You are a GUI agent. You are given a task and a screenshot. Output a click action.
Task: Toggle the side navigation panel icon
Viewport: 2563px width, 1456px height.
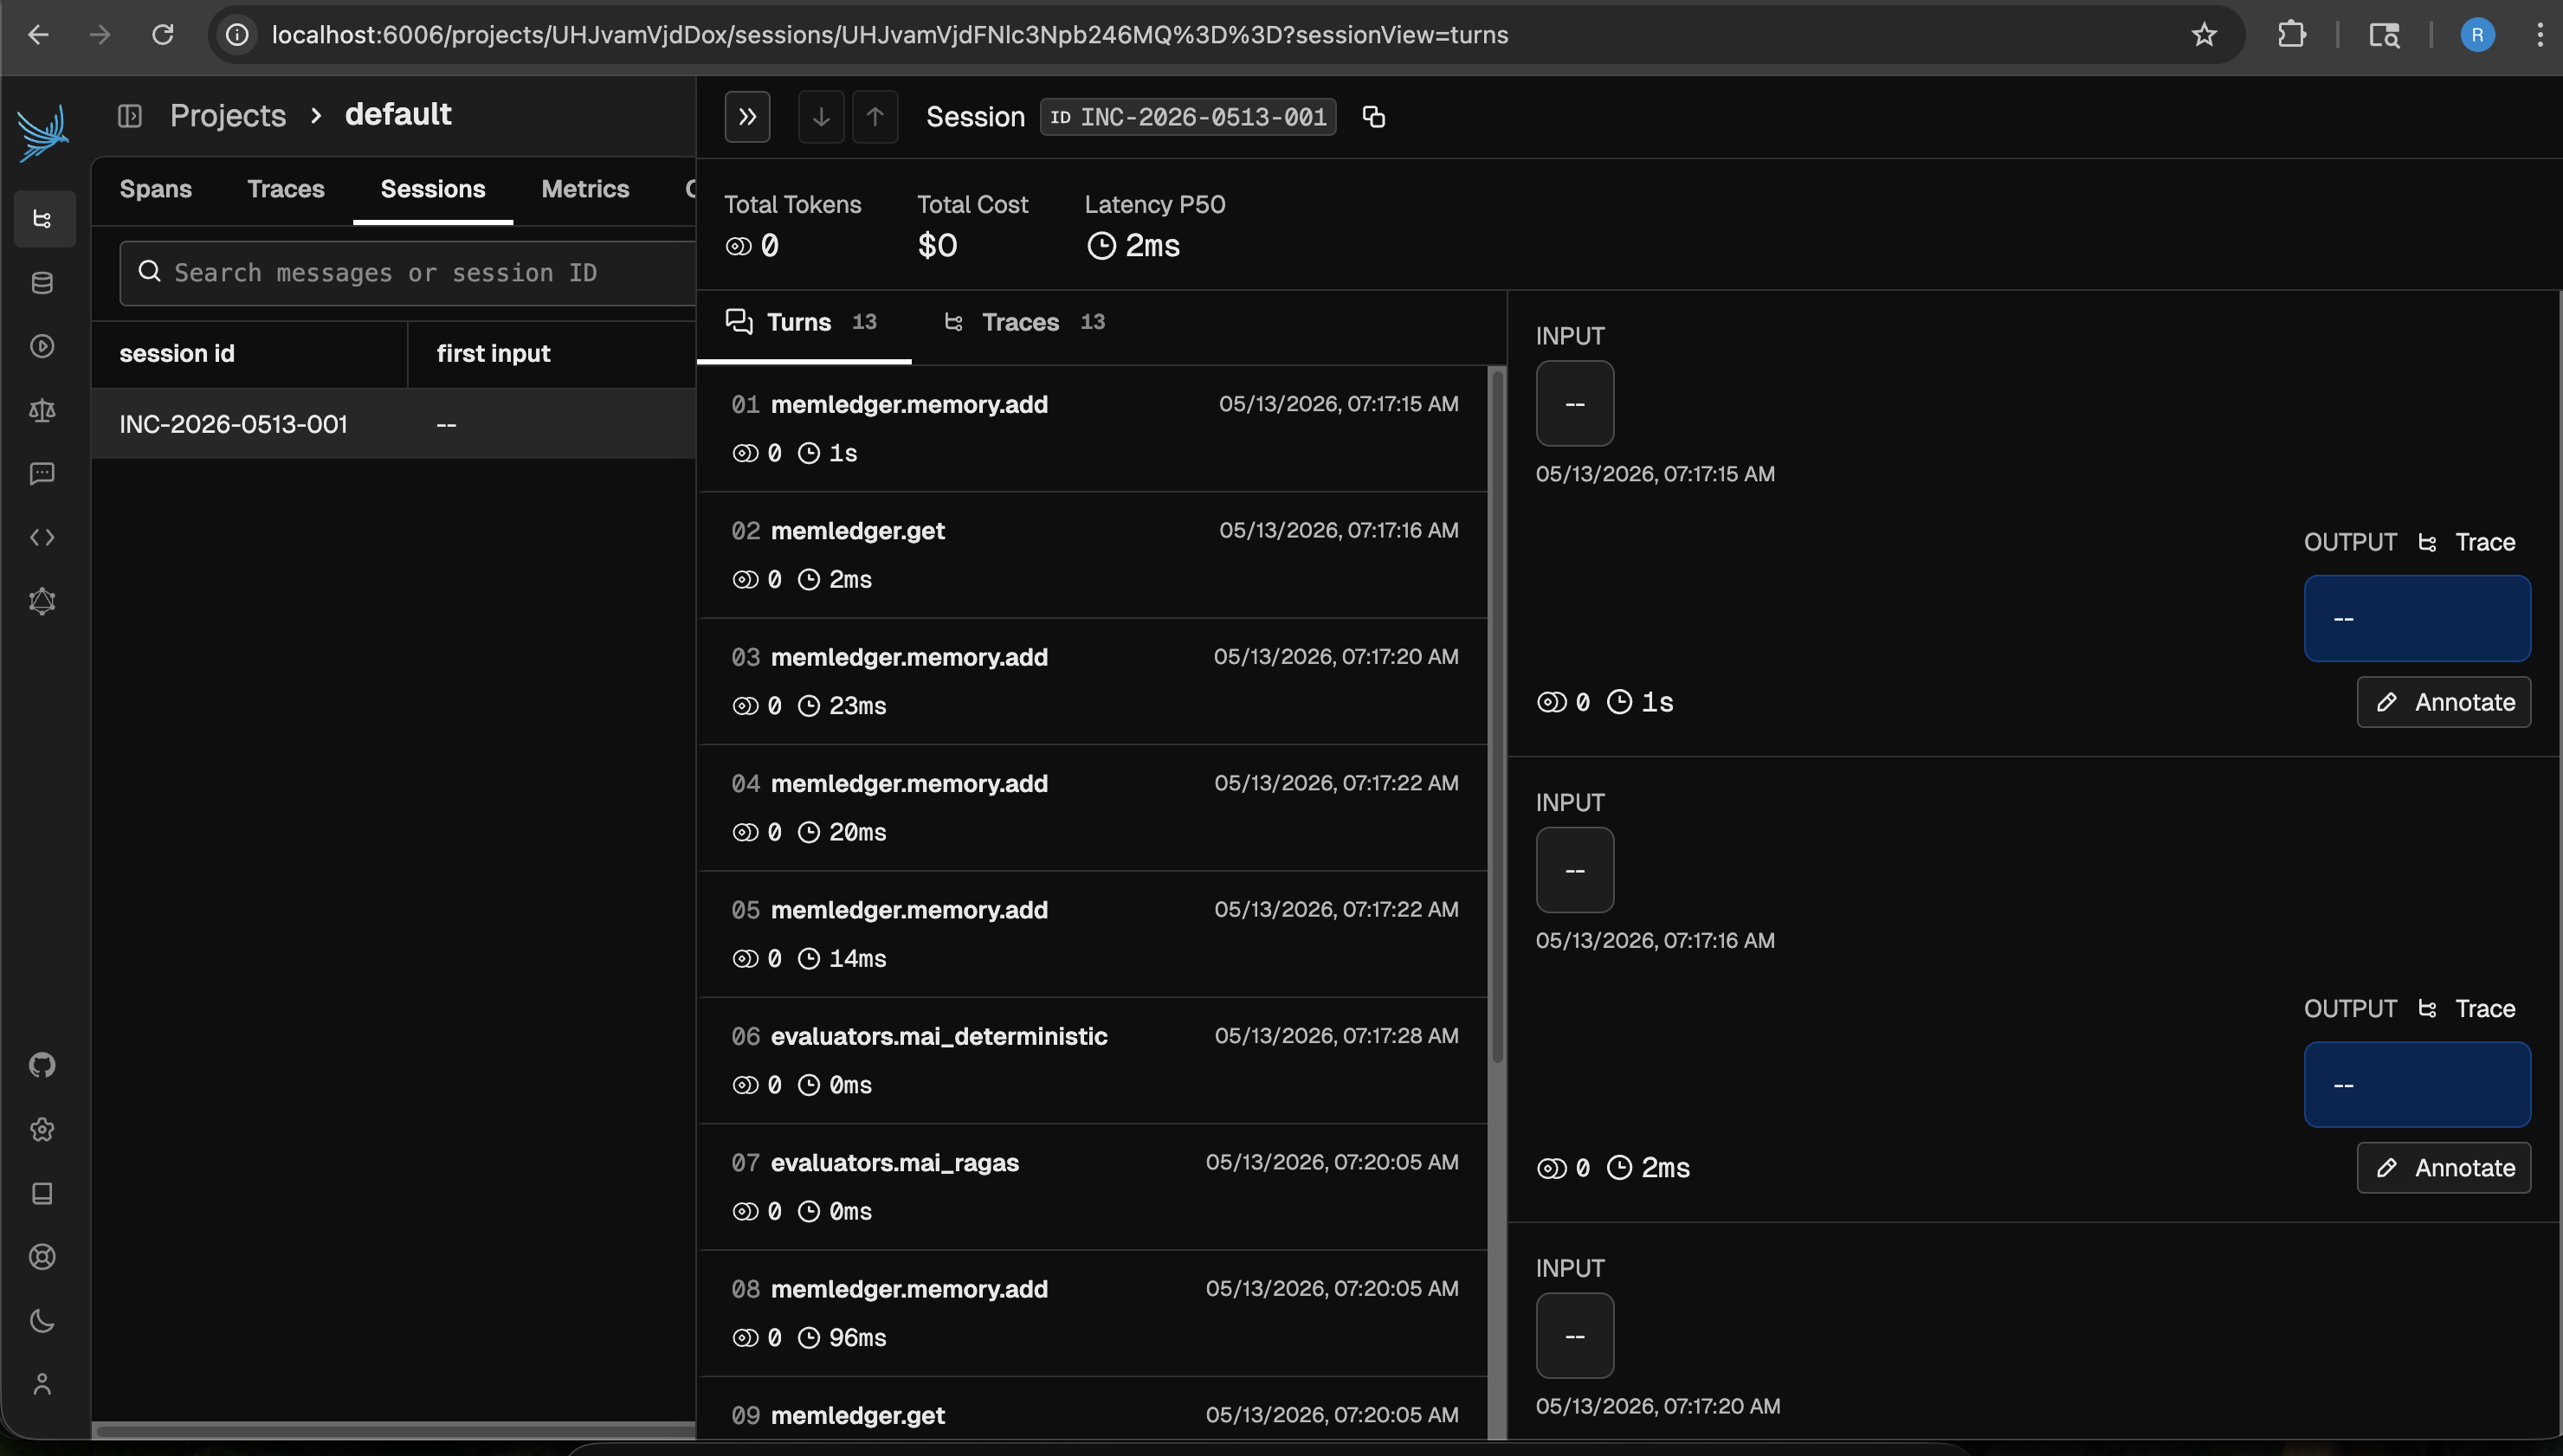[x=130, y=116]
